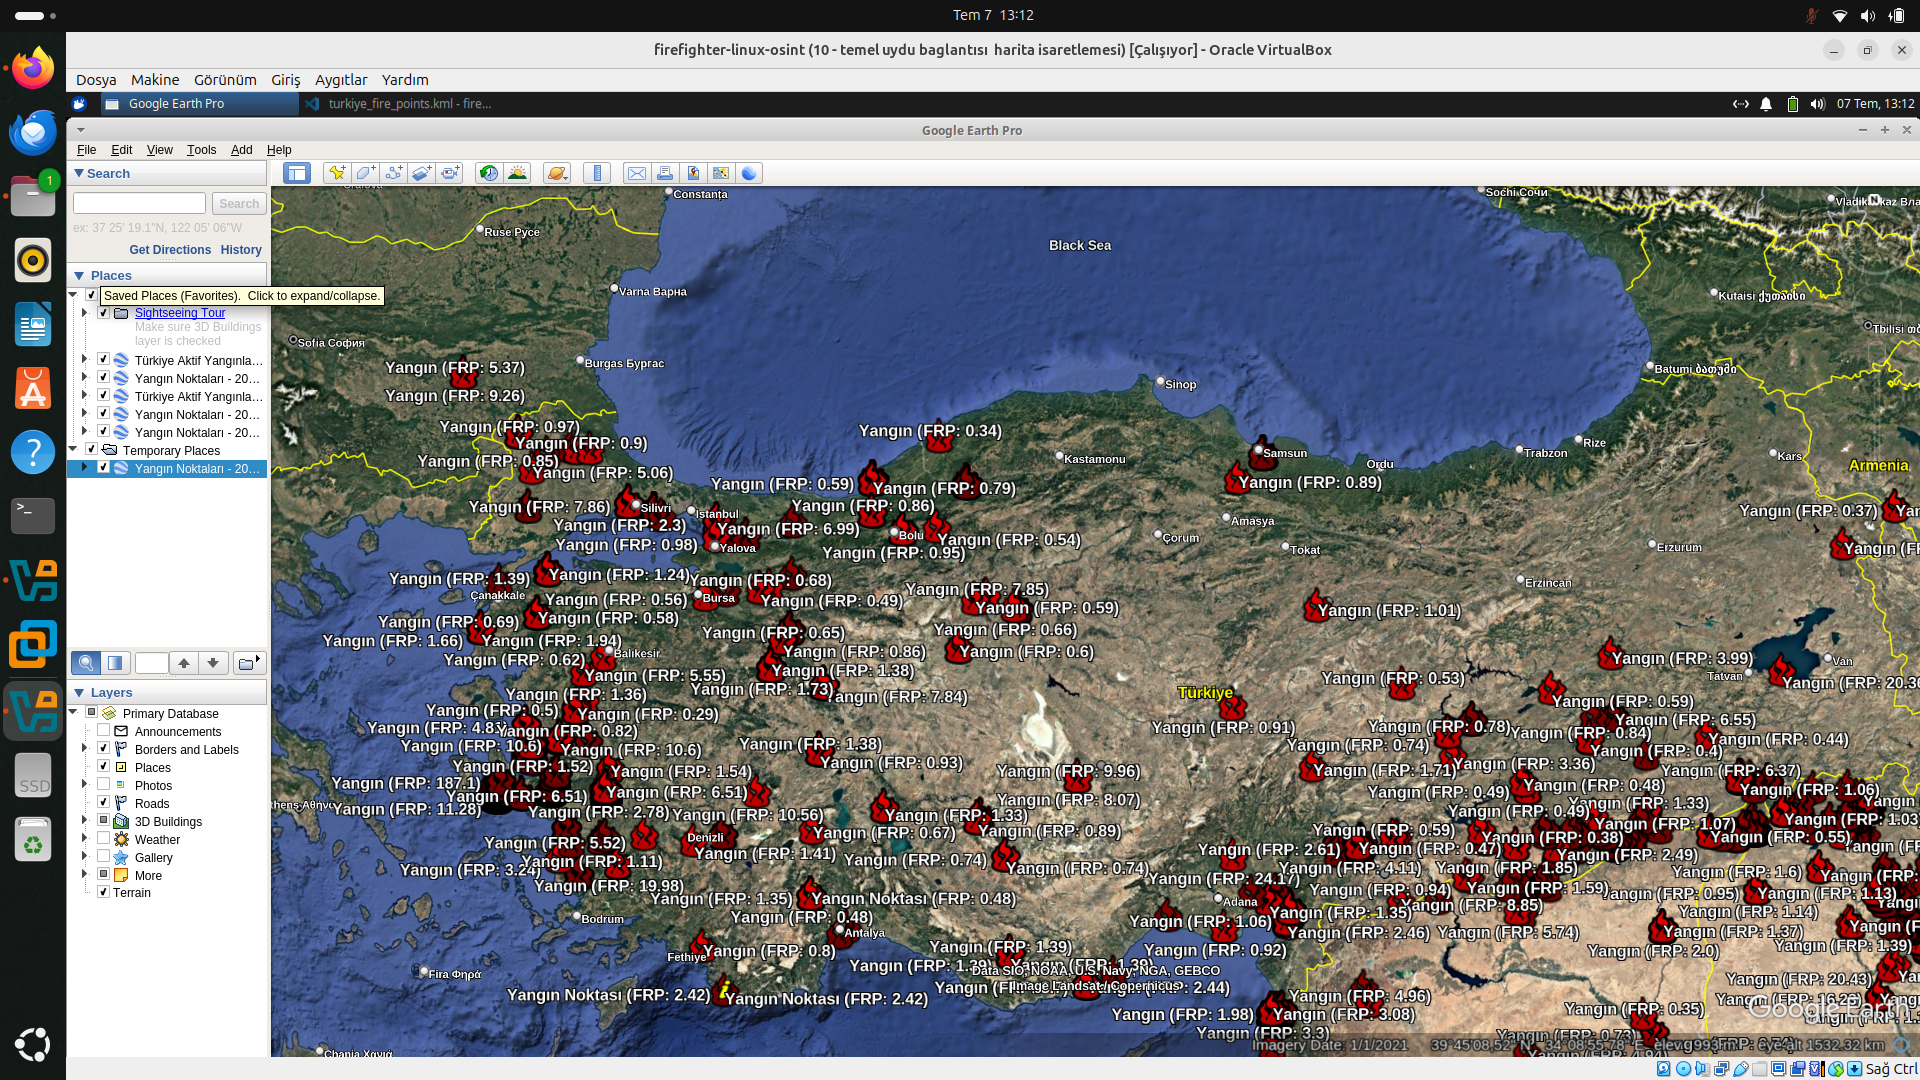Image resolution: width=1920 pixels, height=1080 pixels.
Task: Click the Places panel search magnifier icon
Action: coord(86,662)
